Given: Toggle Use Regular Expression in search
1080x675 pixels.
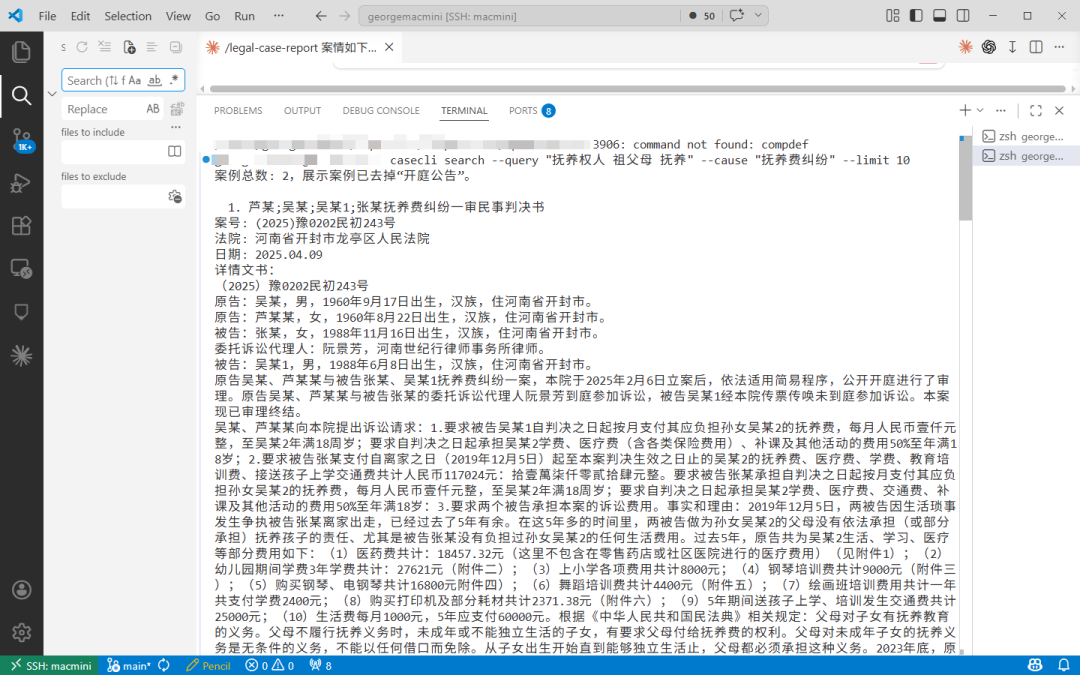Looking at the screenshot, I should click(x=174, y=80).
